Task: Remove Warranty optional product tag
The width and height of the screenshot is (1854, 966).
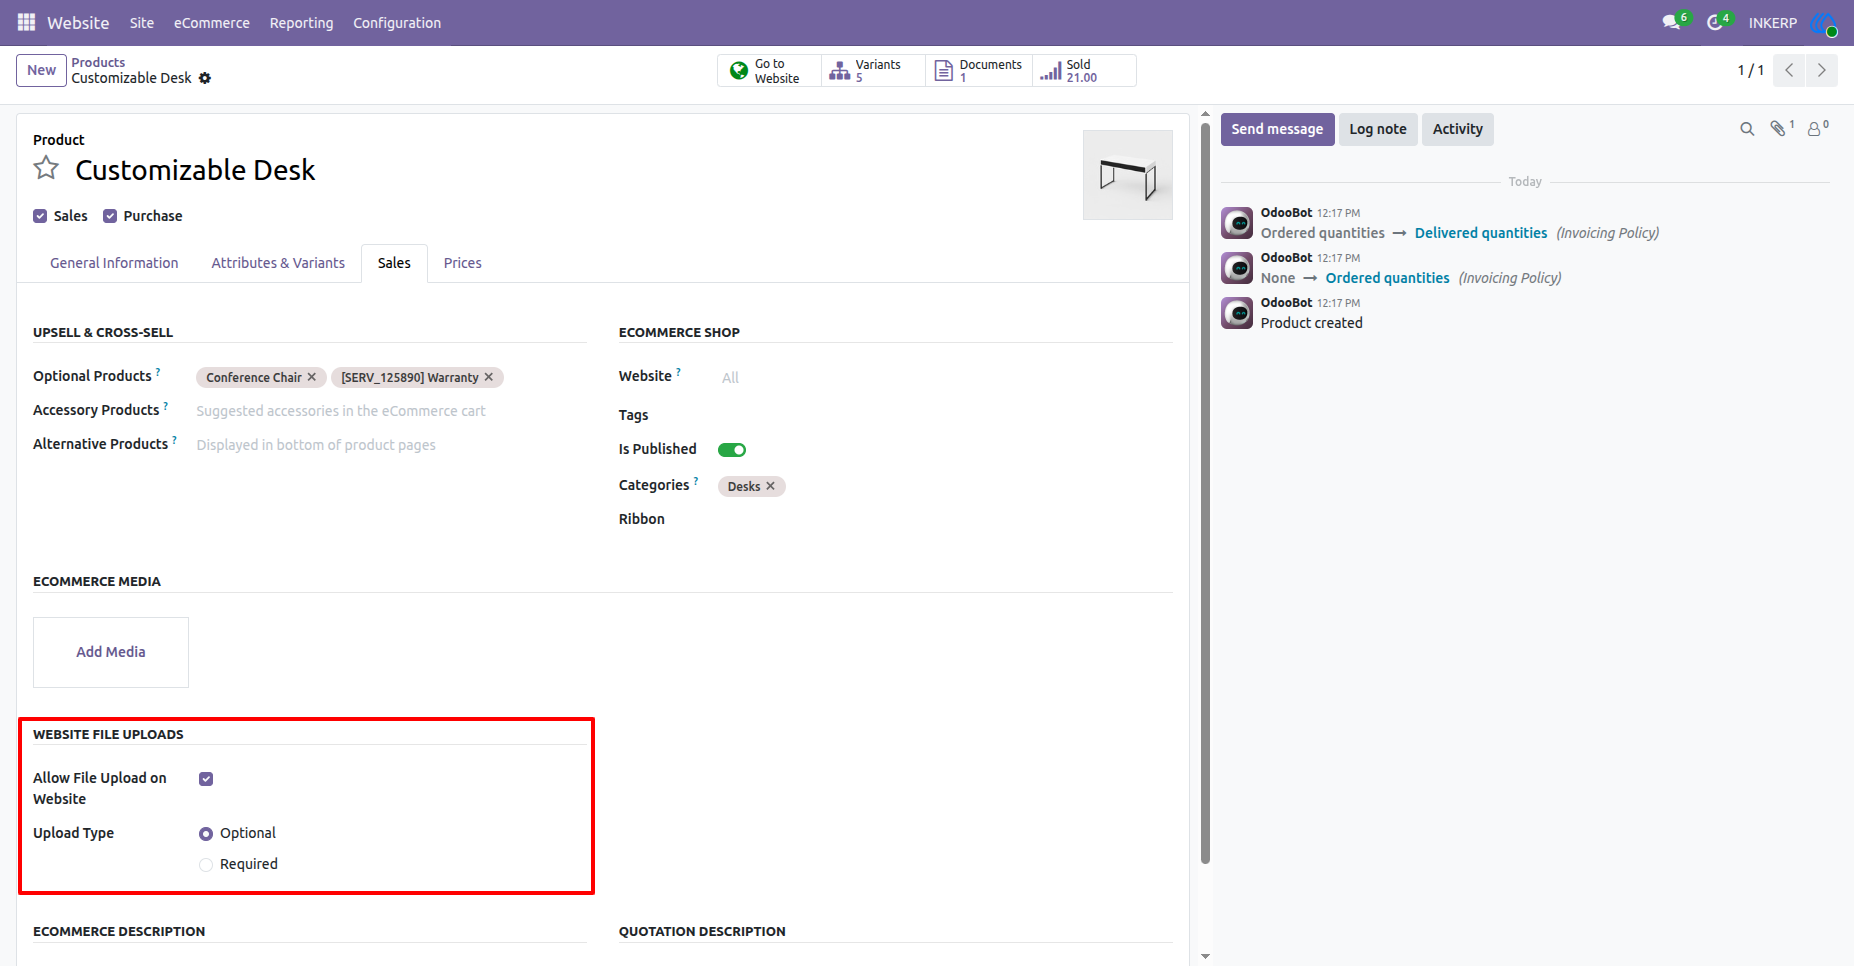Action: (x=489, y=377)
